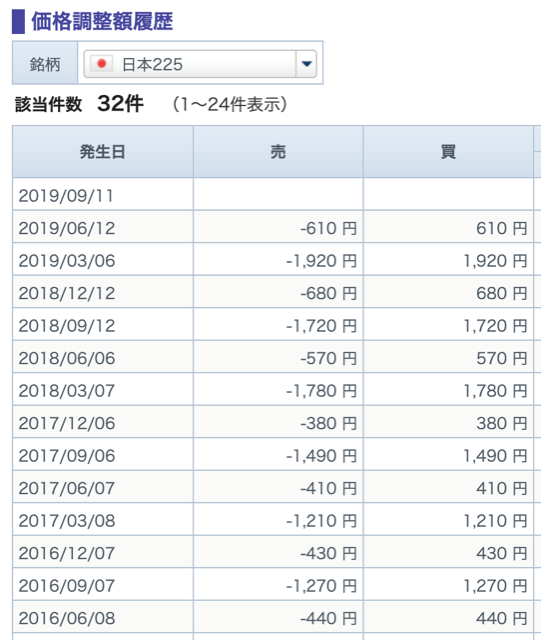Select date 2018/03/07

pos(67,391)
